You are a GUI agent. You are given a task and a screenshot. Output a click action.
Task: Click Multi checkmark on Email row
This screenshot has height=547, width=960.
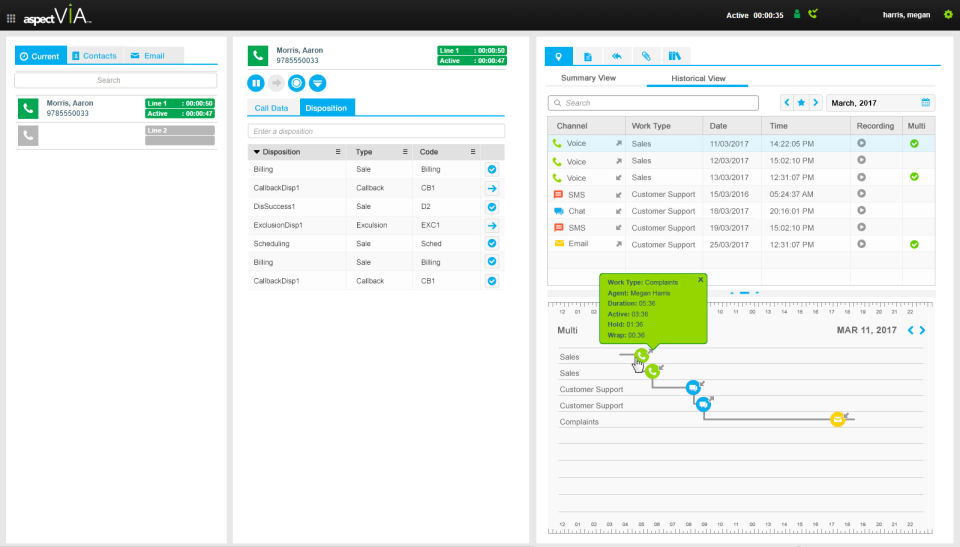click(x=914, y=244)
